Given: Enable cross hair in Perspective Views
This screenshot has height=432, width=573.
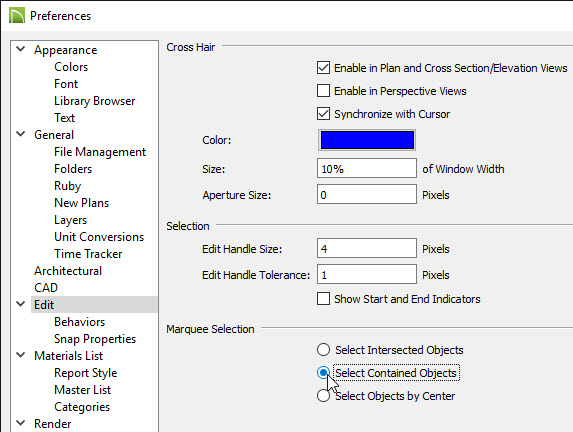Looking at the screenshot, I should [x=323, y=91].
